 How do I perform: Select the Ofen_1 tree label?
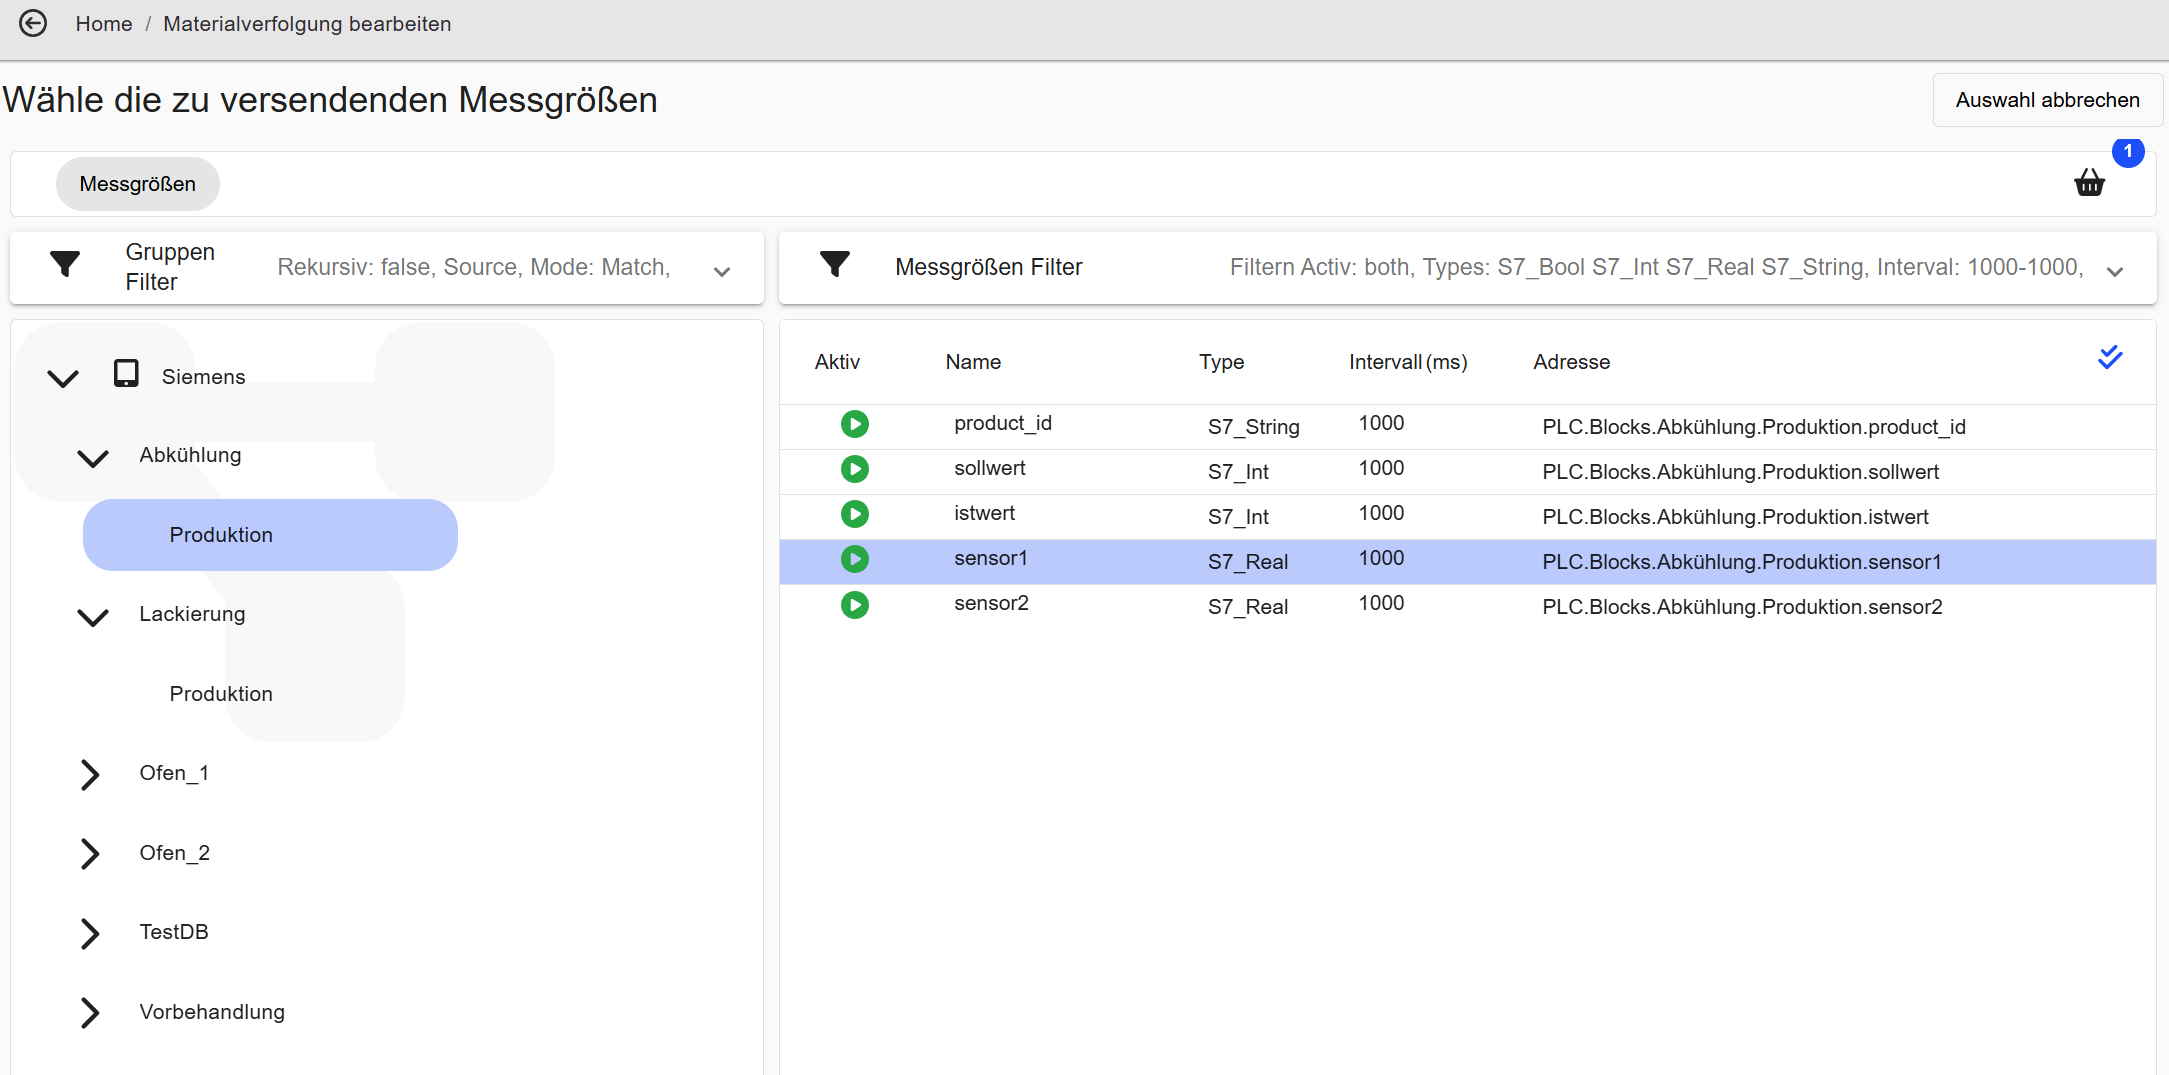(174, 773)
